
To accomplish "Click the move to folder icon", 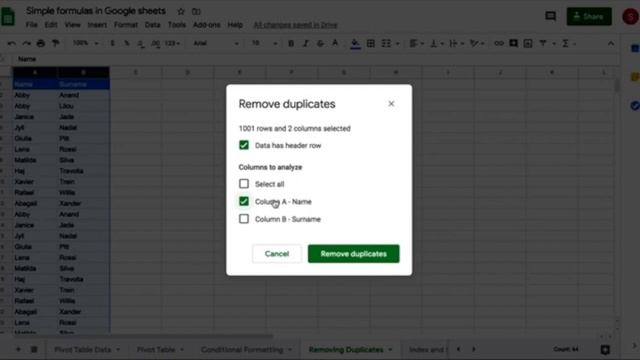I will [x=196, y=11].
